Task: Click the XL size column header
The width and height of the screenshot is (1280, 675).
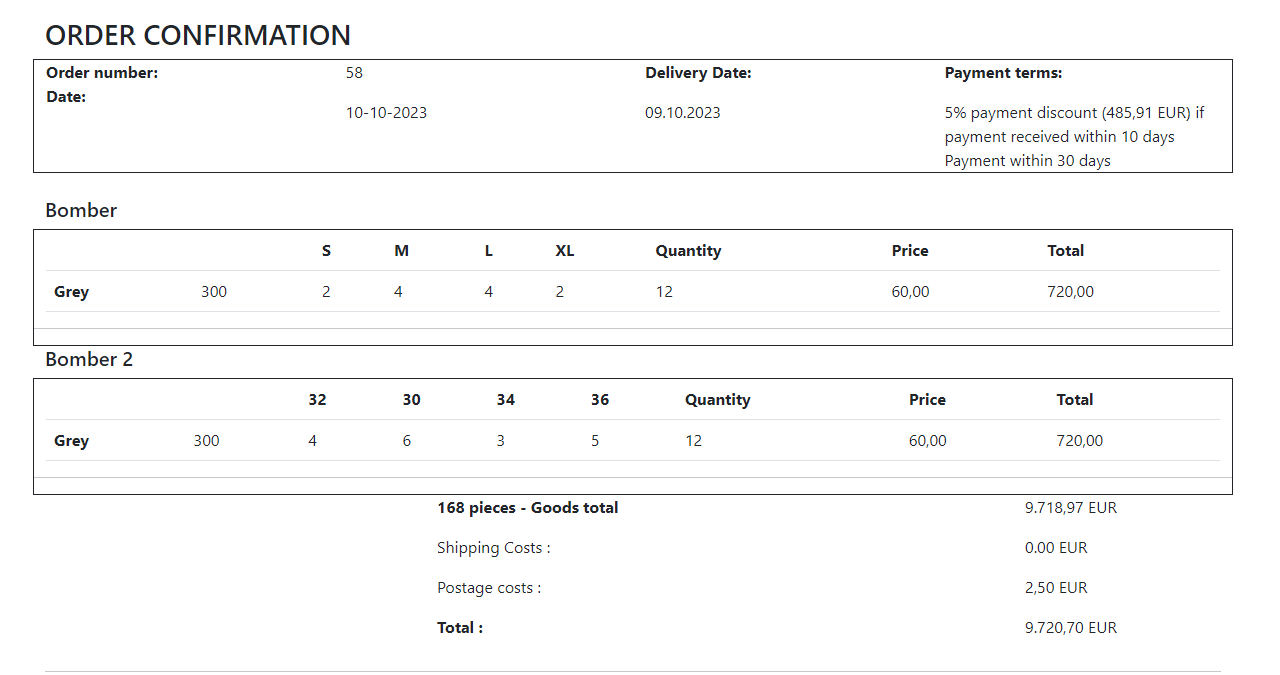Action: (565, 251)
